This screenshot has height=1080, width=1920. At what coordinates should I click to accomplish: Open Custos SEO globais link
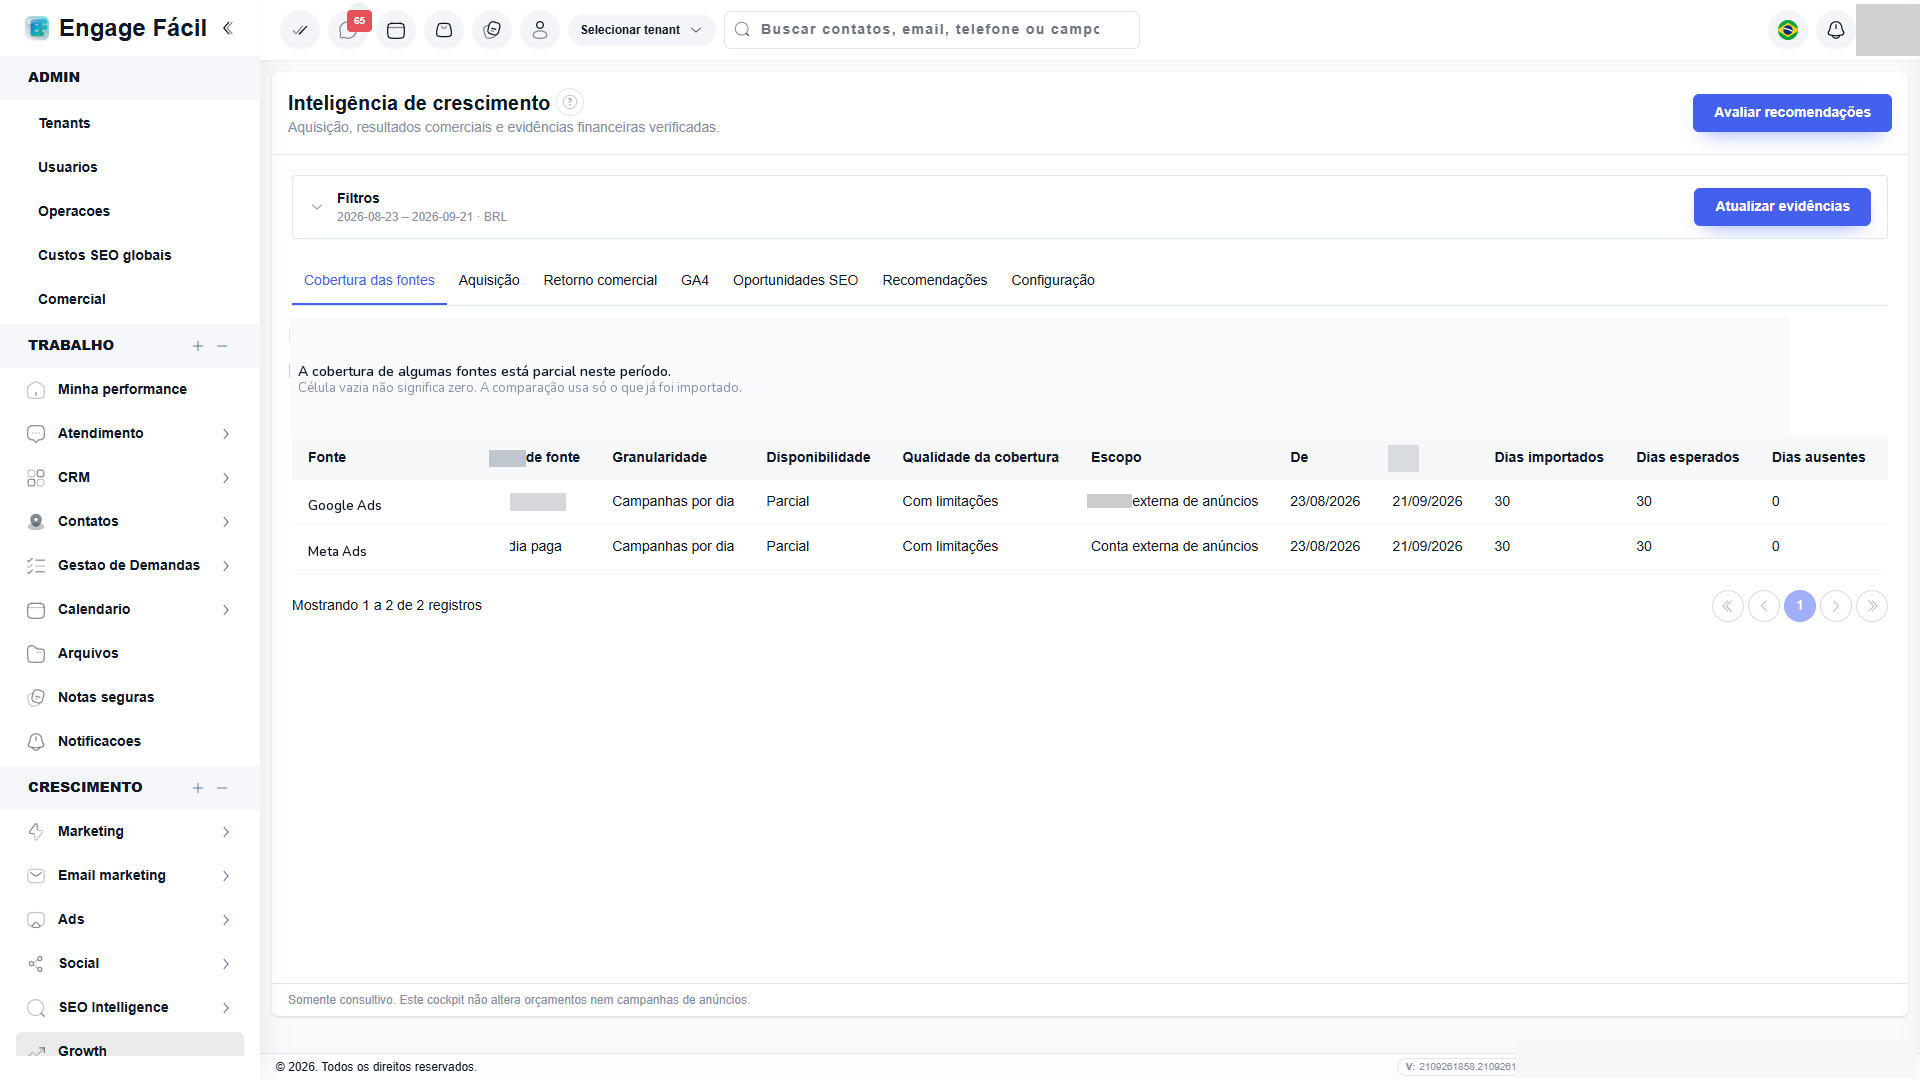click(x=105, y=255)
